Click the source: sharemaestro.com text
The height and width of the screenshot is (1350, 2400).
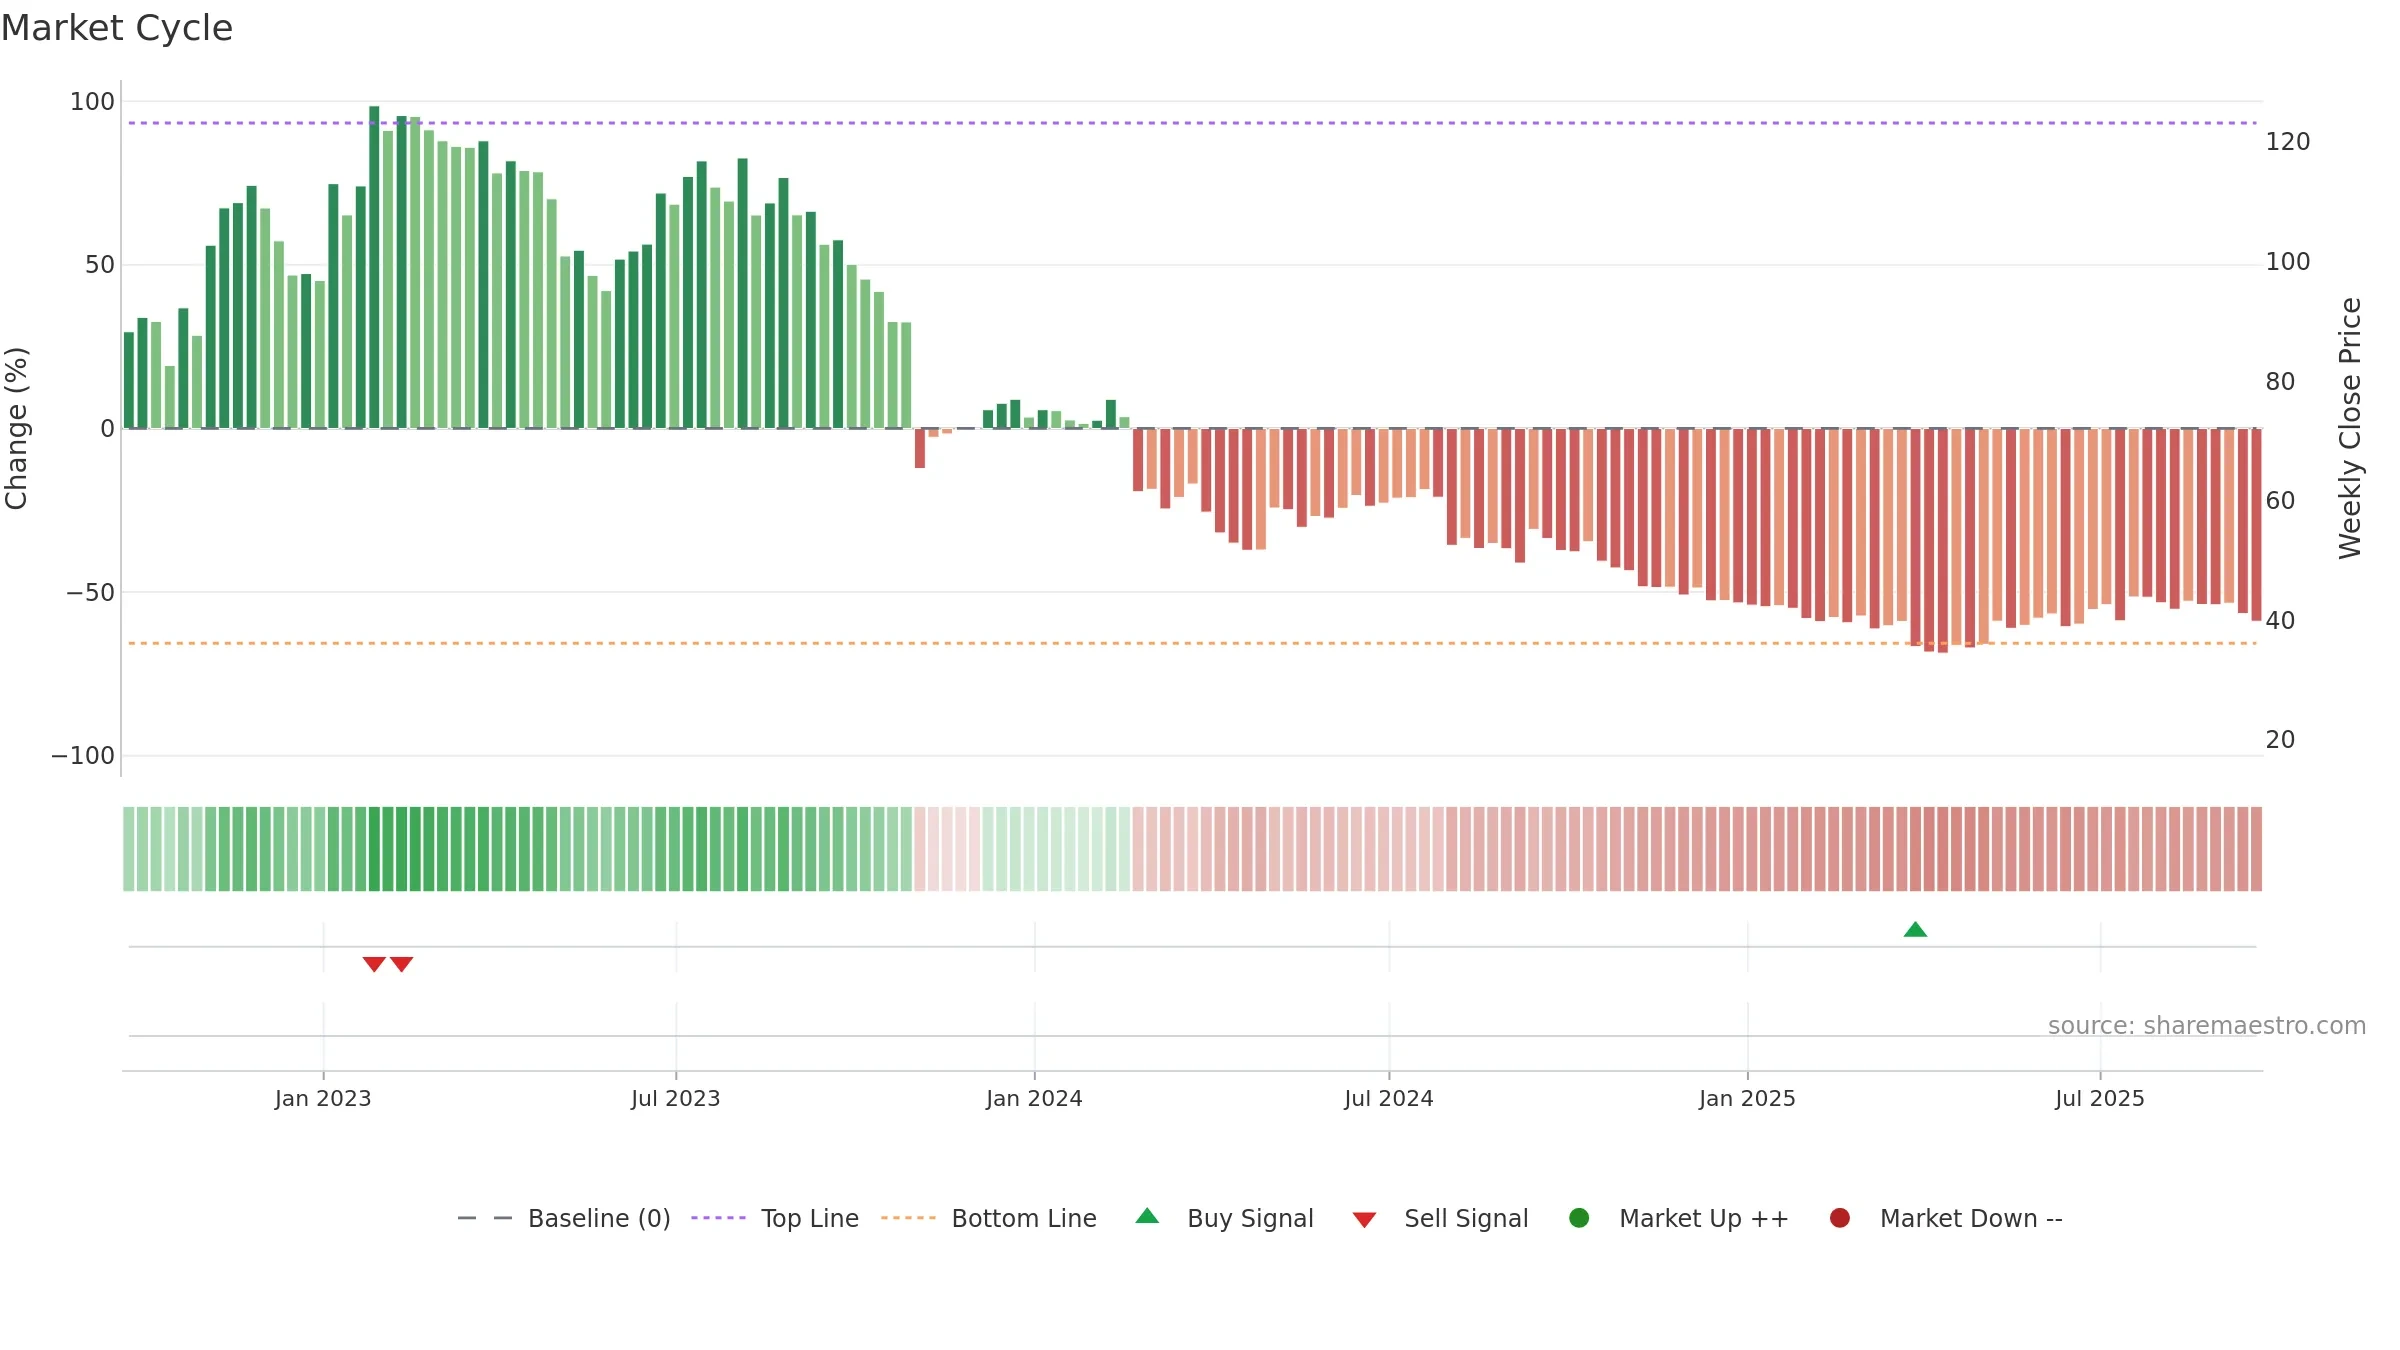(x=2207, y=1026)
